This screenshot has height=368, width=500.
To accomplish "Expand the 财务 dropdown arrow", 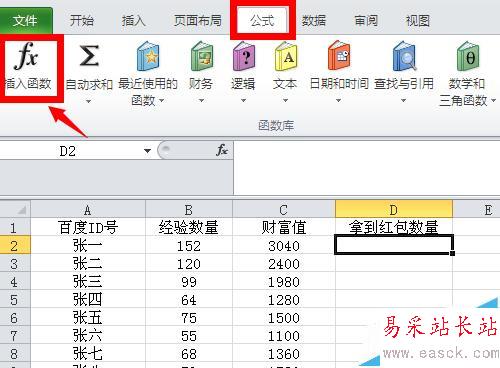I will coord(201,101).
